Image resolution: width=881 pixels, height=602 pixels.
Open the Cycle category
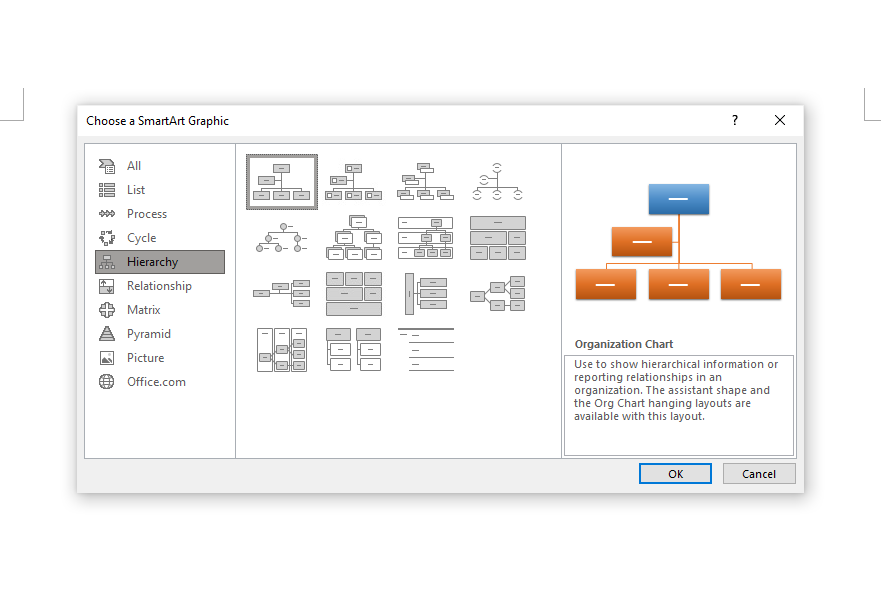(141, 238)
